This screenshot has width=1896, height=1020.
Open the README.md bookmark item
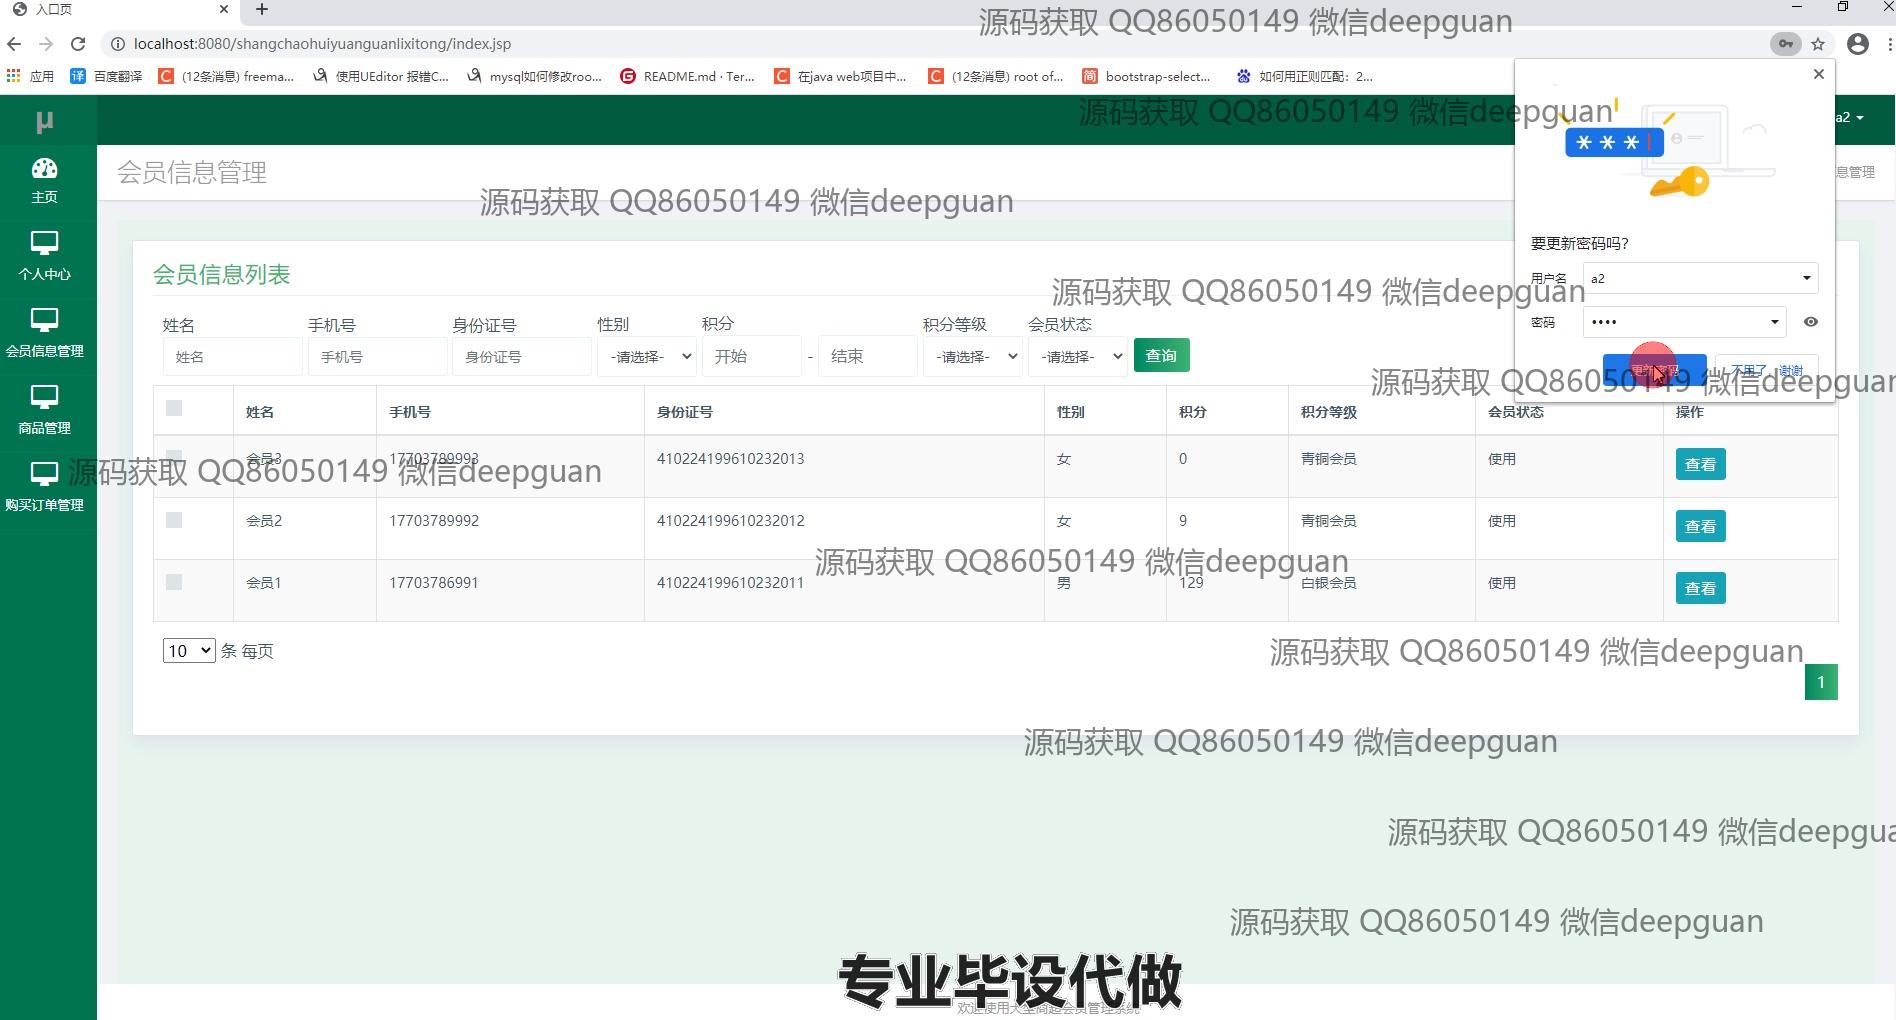(688, 76)
